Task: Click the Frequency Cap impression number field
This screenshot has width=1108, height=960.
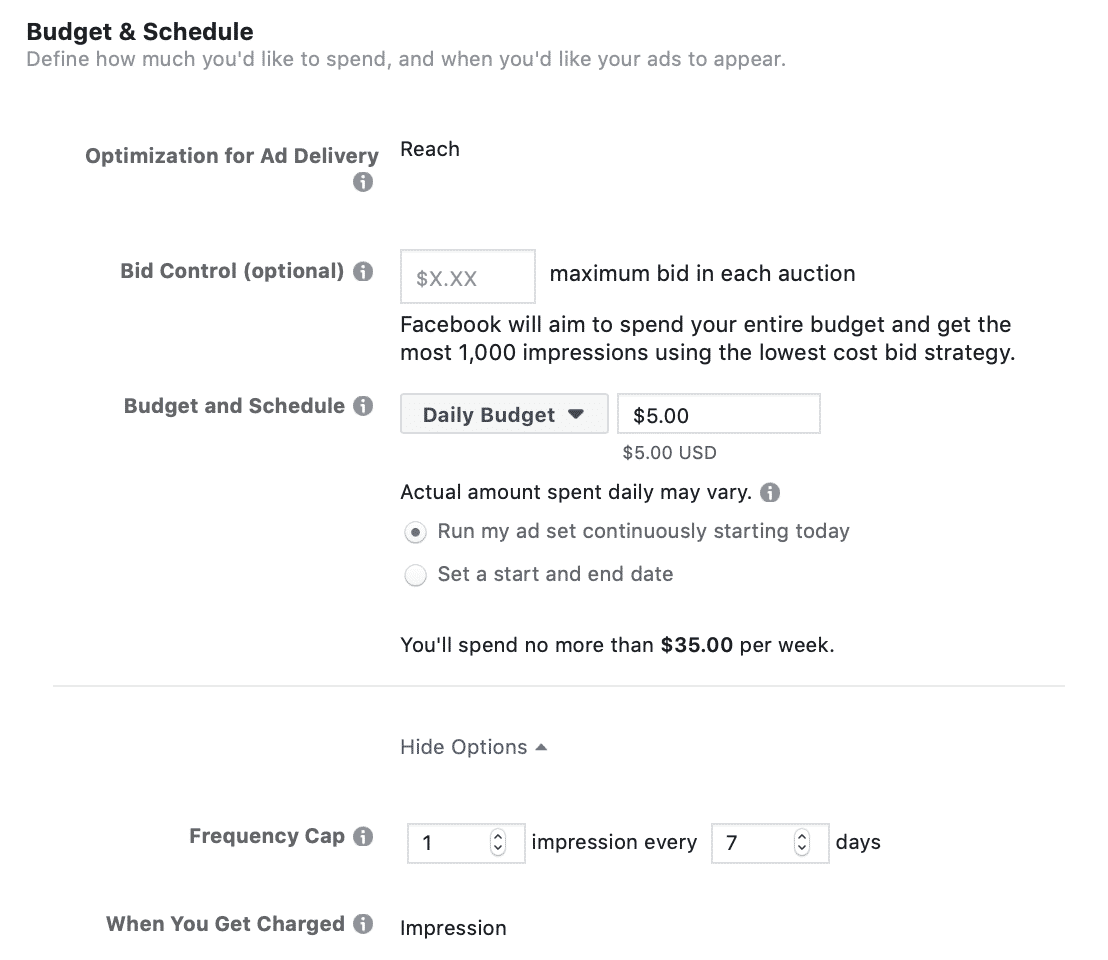Action: [x=466, y=843]
